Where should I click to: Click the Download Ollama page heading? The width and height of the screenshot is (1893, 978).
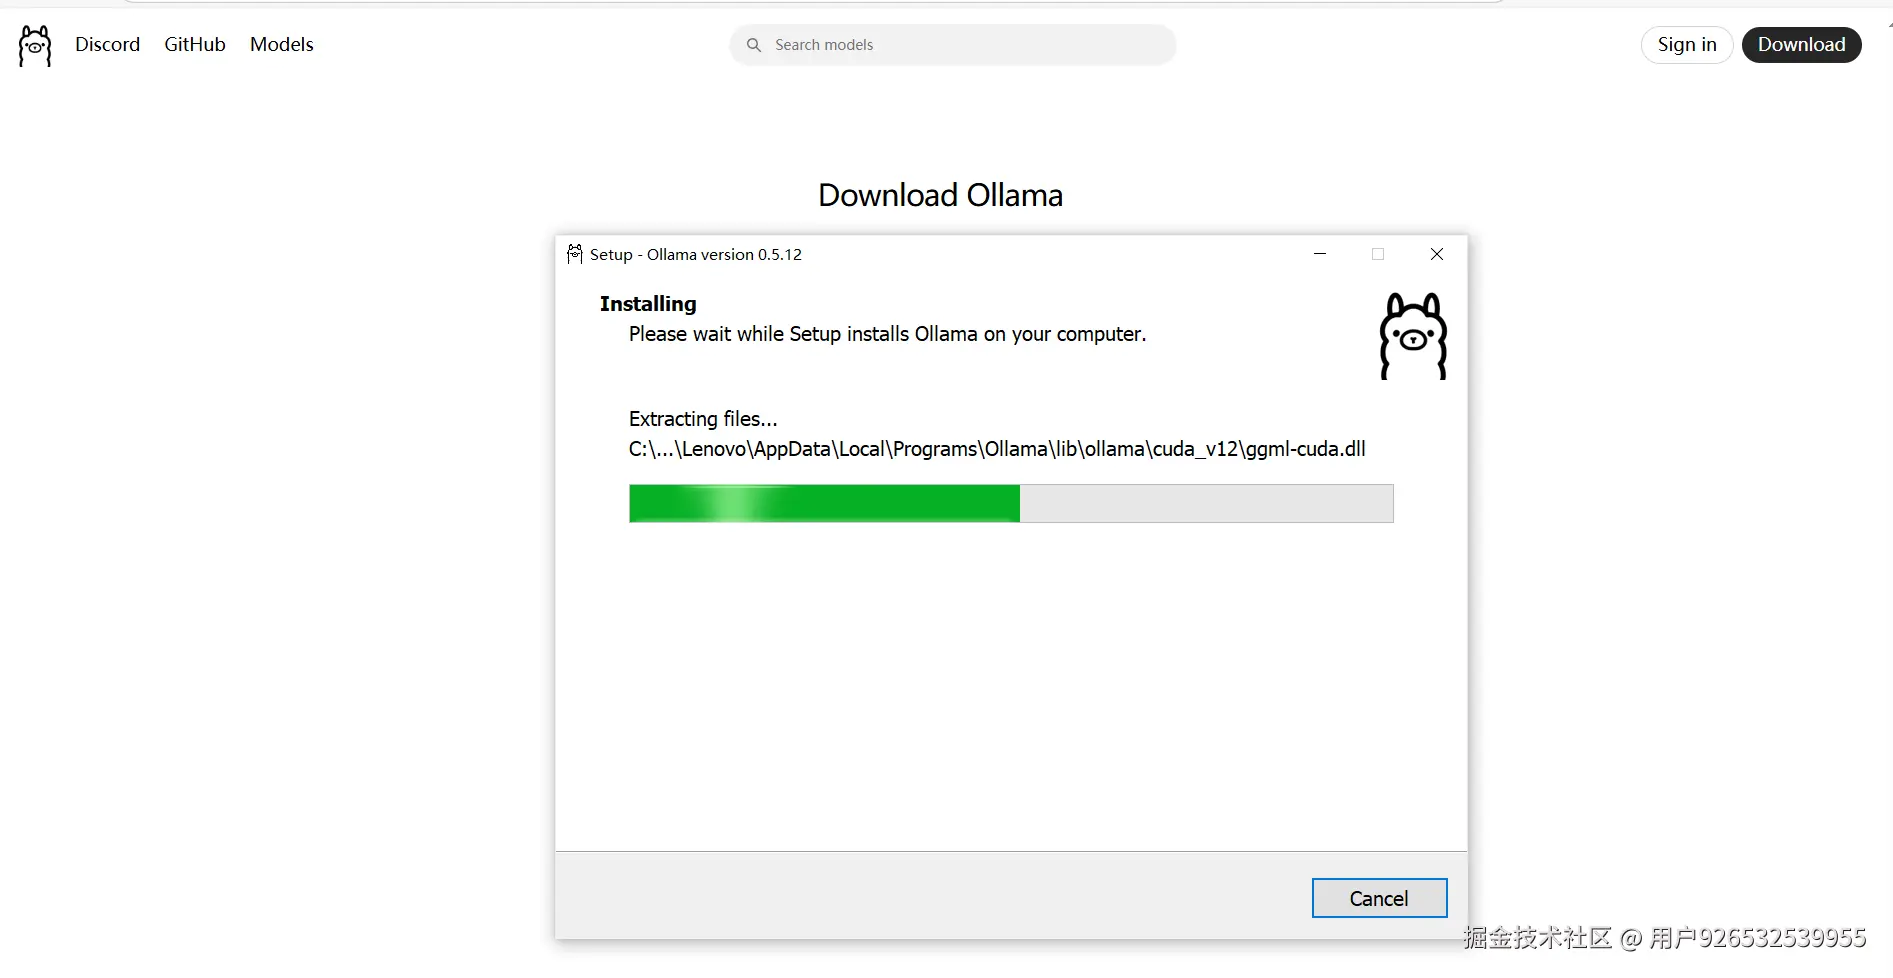coord(940,195)
